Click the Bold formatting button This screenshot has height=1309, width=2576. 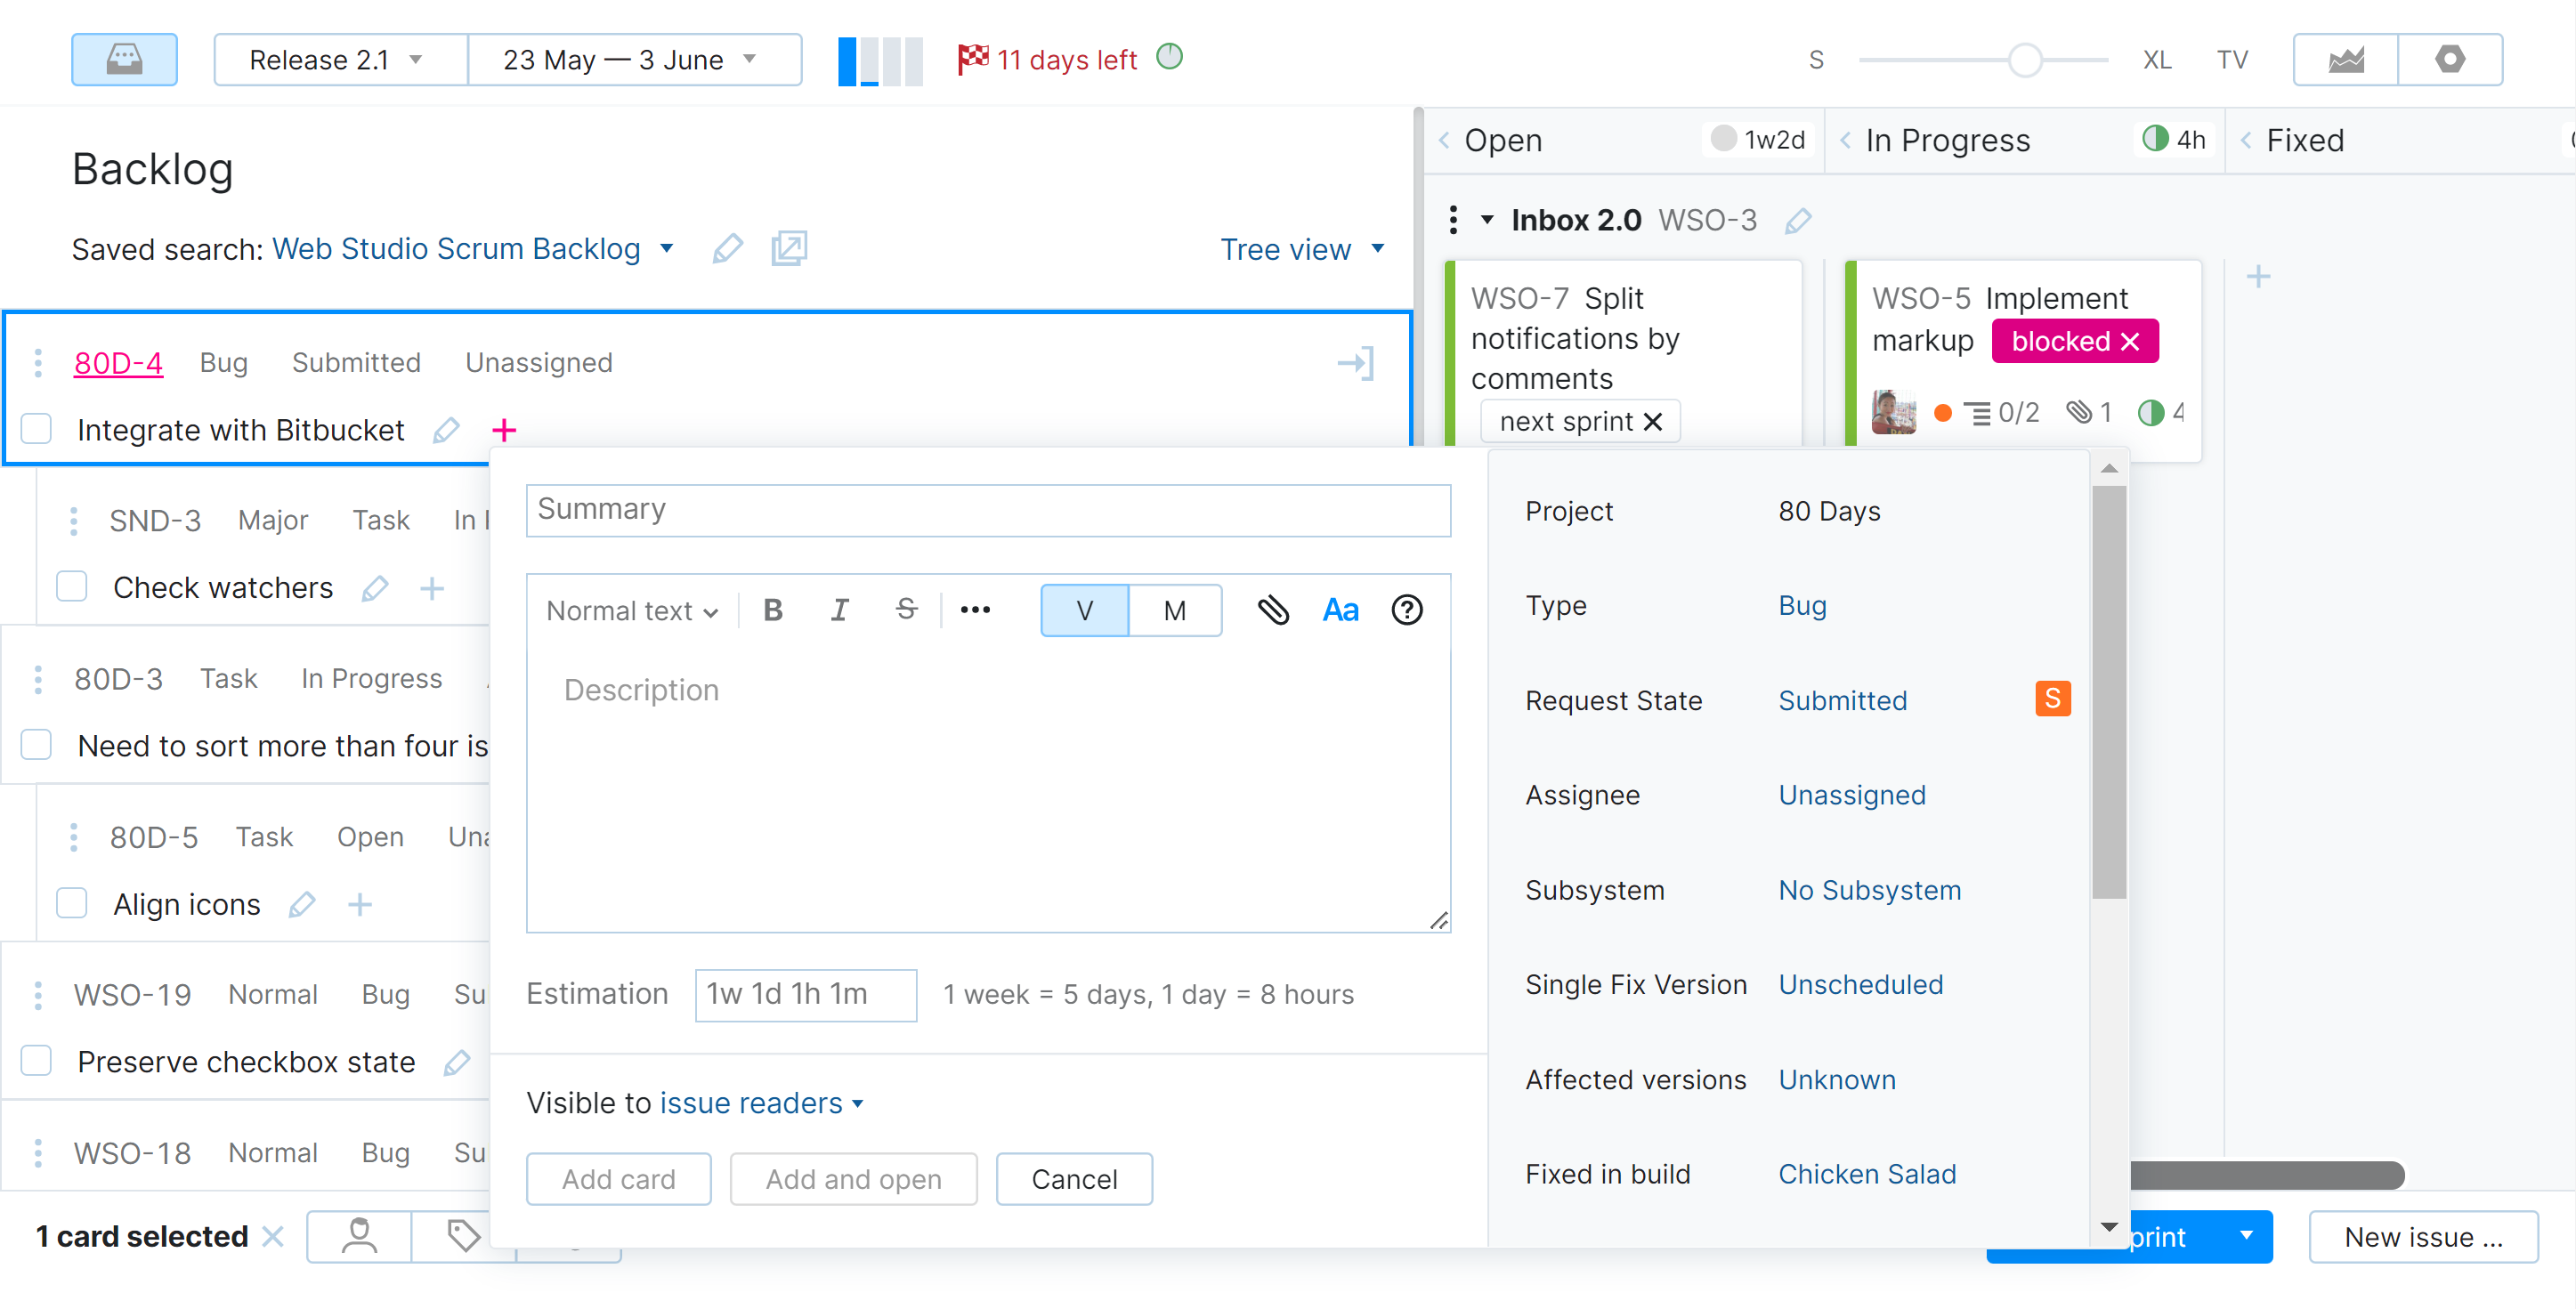click(772, 610)
